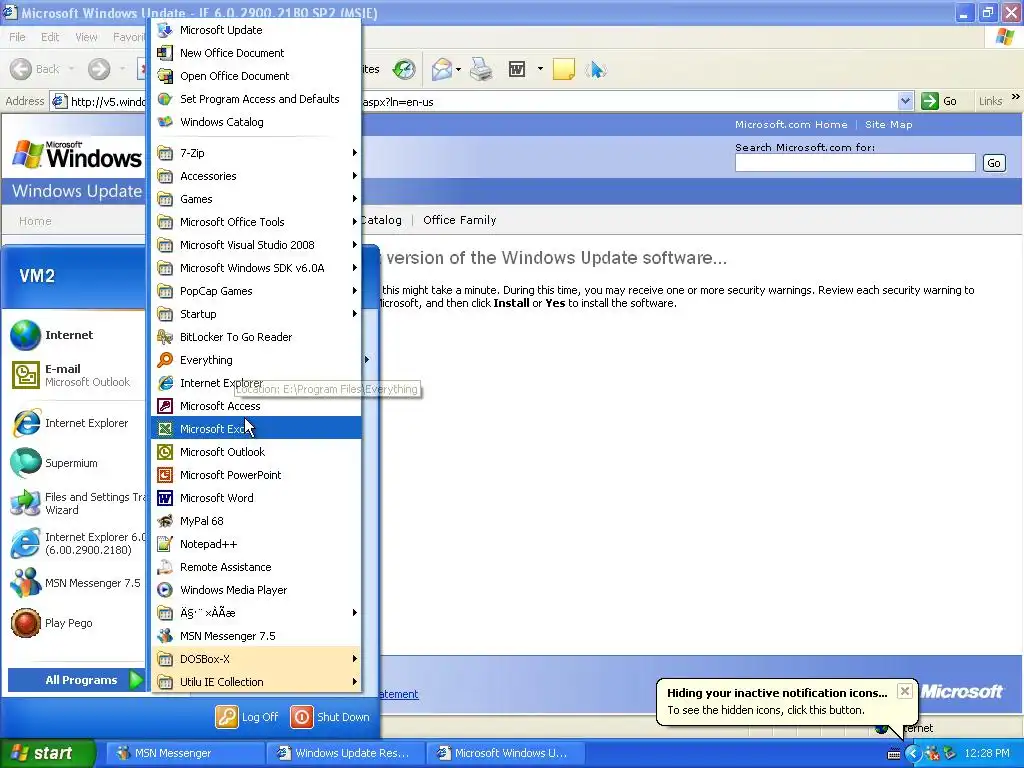Click the Set Program Access and Defaults icon
Screen dimensions: 1024x768
[x=165, y=99]
